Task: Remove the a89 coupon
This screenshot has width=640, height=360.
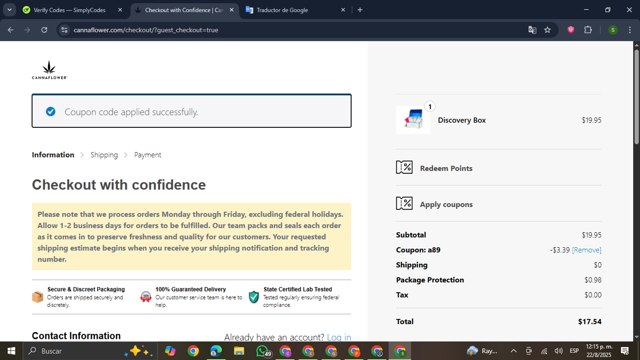Action: [x=587, y=250]
